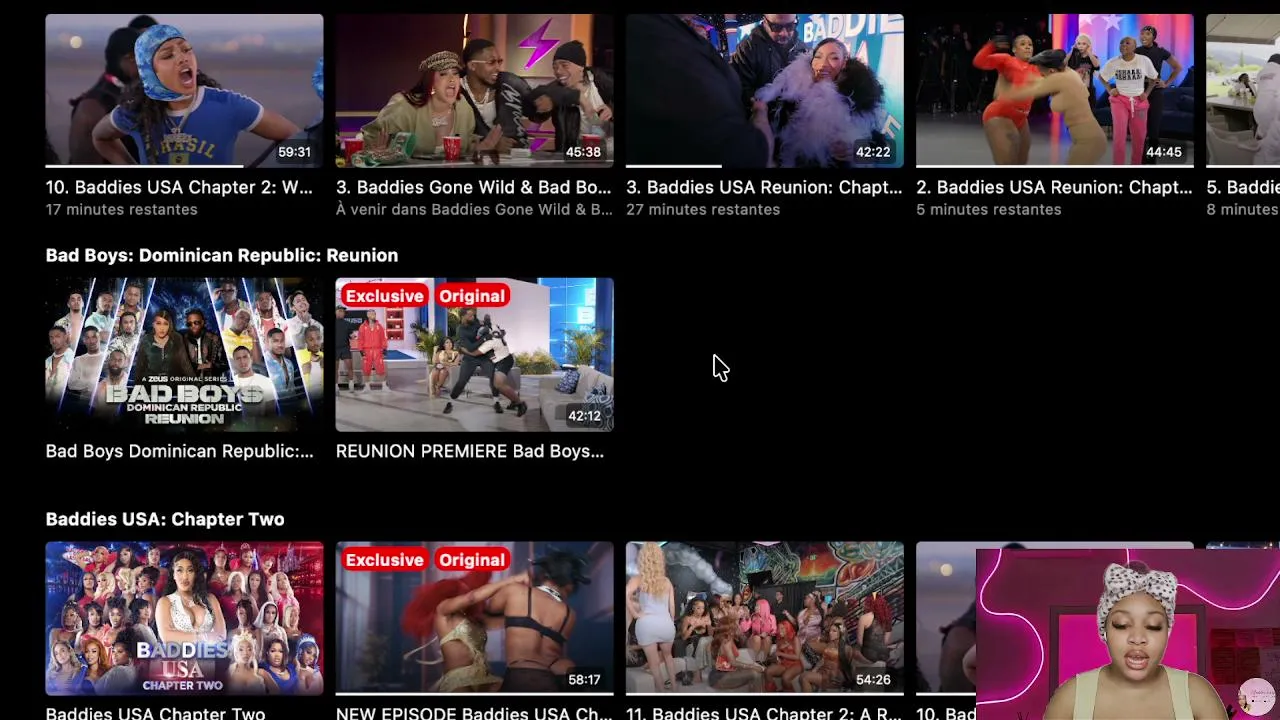Viewport: 1280px width, 720px height.
Task: Click the 54:26 duration label
Action: pos(873,680)
